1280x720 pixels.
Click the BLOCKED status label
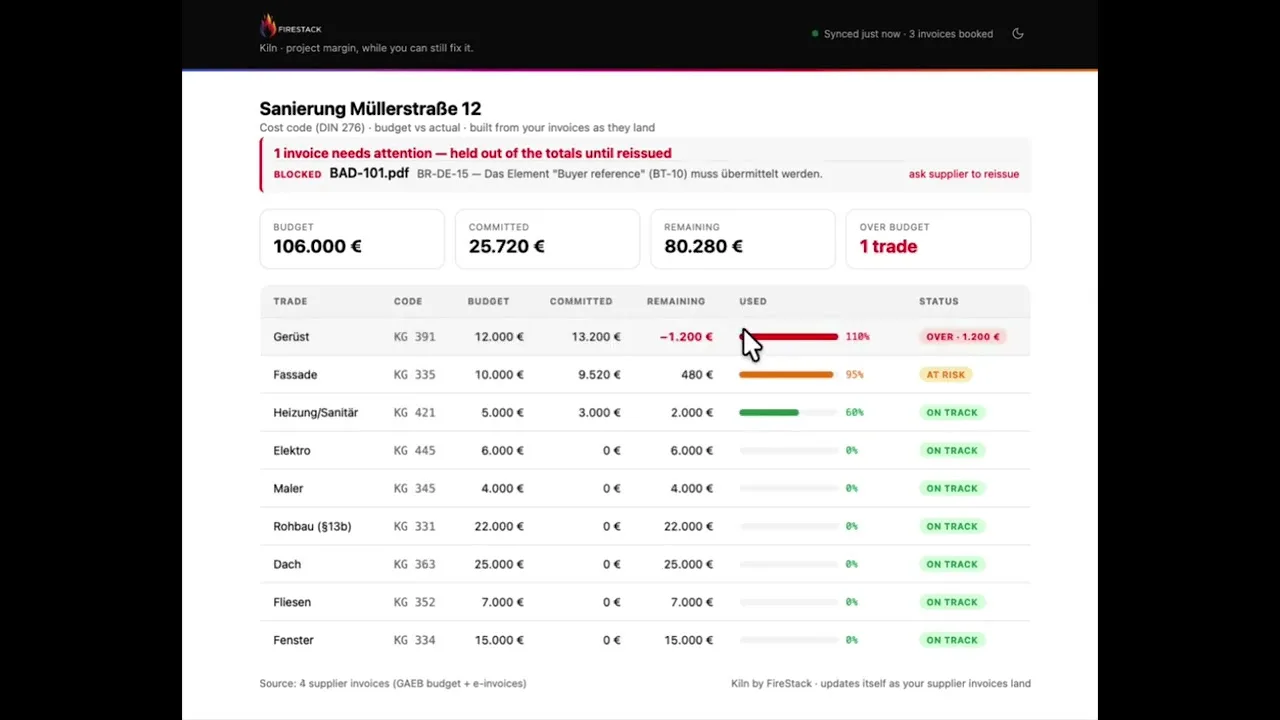pos(297,174)
